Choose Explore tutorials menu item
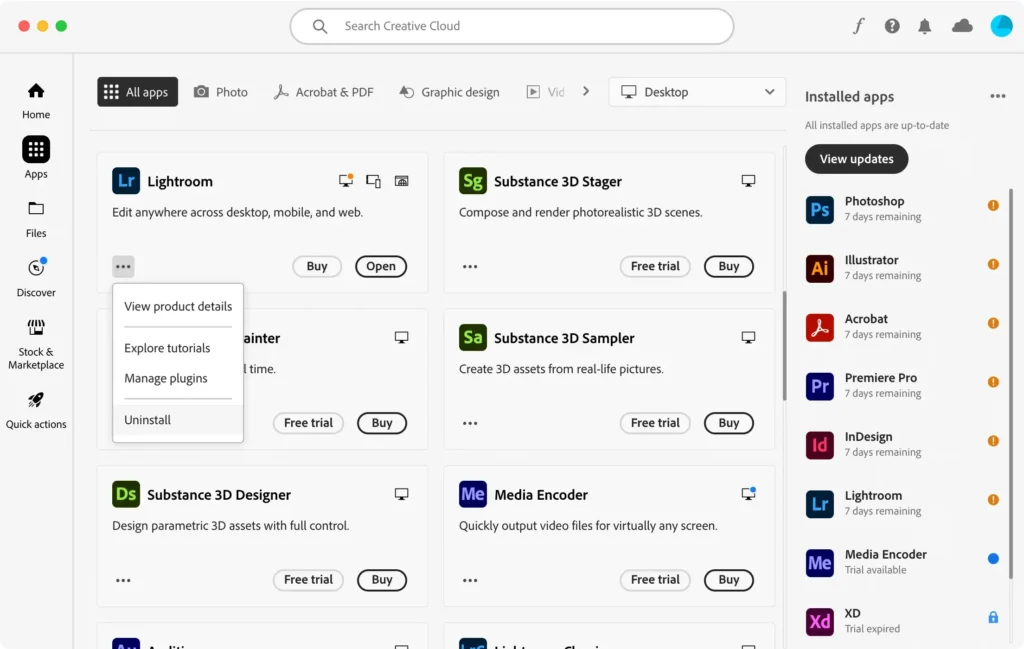 178,348
